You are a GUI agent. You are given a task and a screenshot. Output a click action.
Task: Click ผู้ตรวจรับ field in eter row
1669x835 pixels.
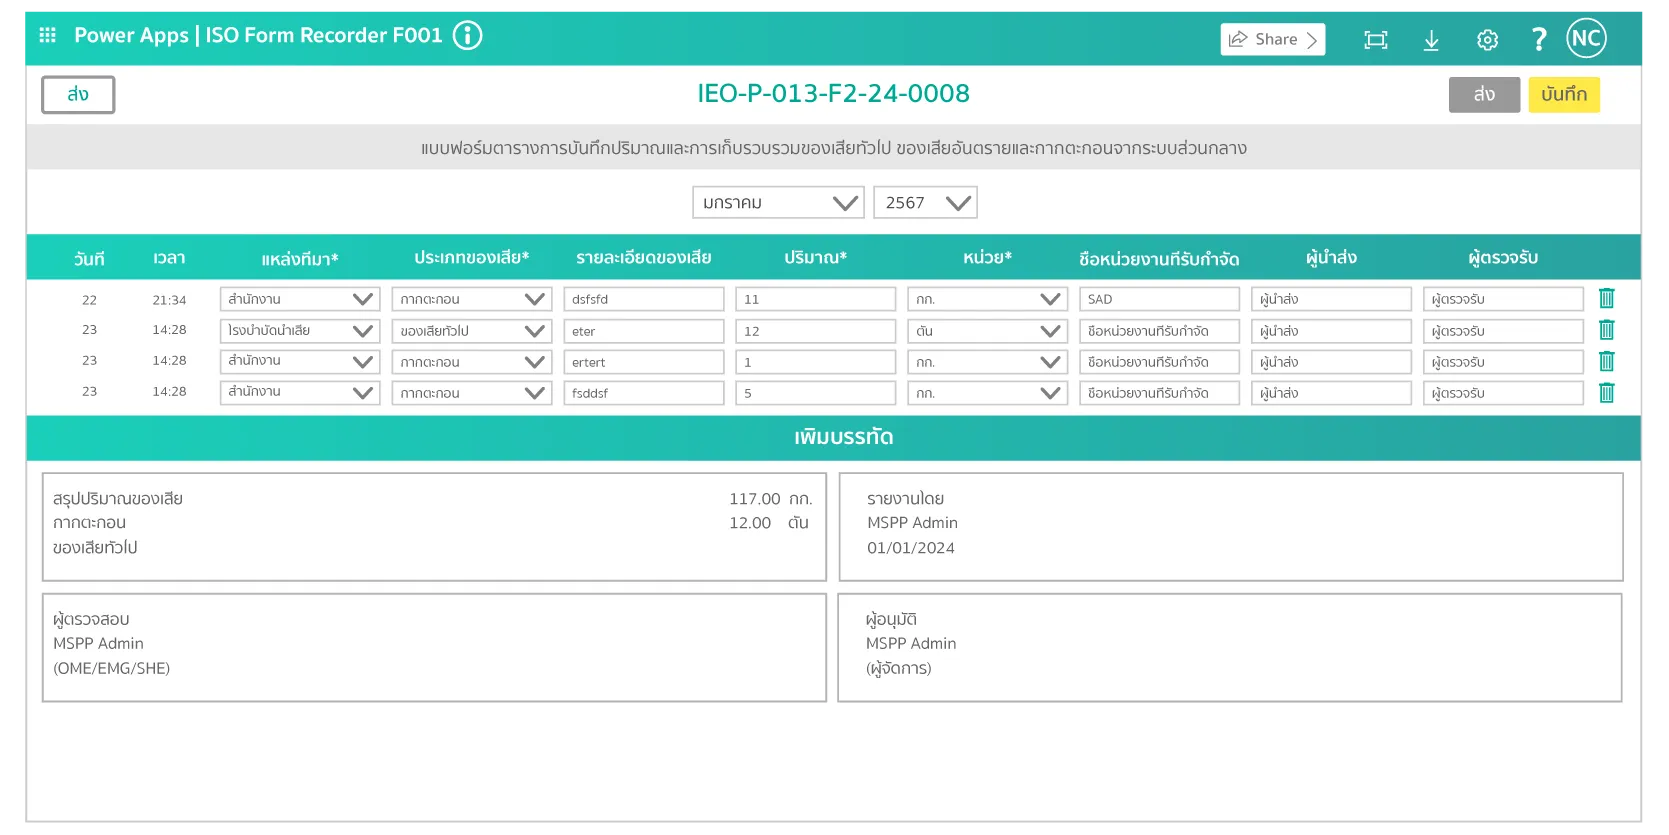pos(1504,331)
